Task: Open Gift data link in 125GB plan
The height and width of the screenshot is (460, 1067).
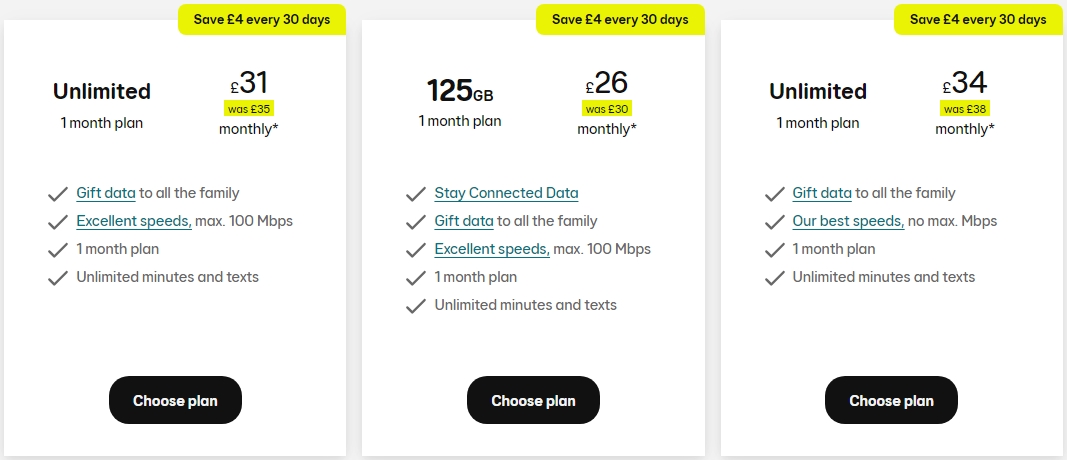Action: tap(464, 221)
